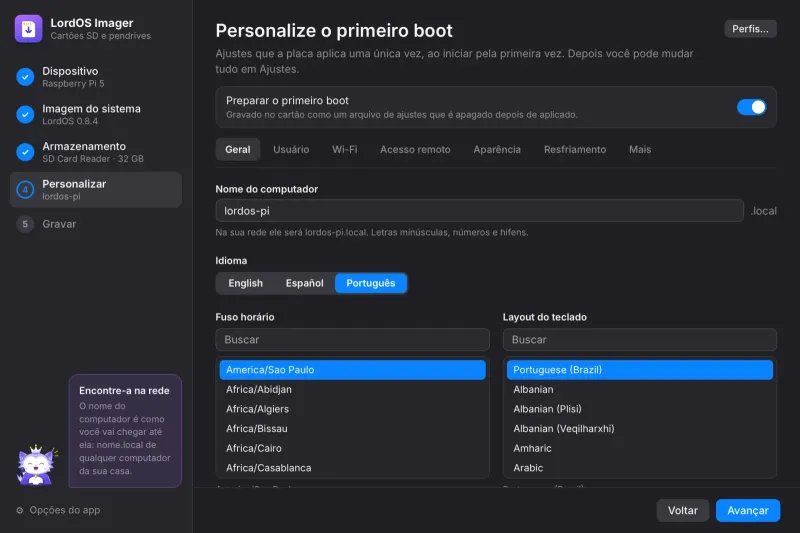Screen dimensions: 800x533
Task: Click the LordOS Imager app logo icon
Action: (x=29, y=29)
